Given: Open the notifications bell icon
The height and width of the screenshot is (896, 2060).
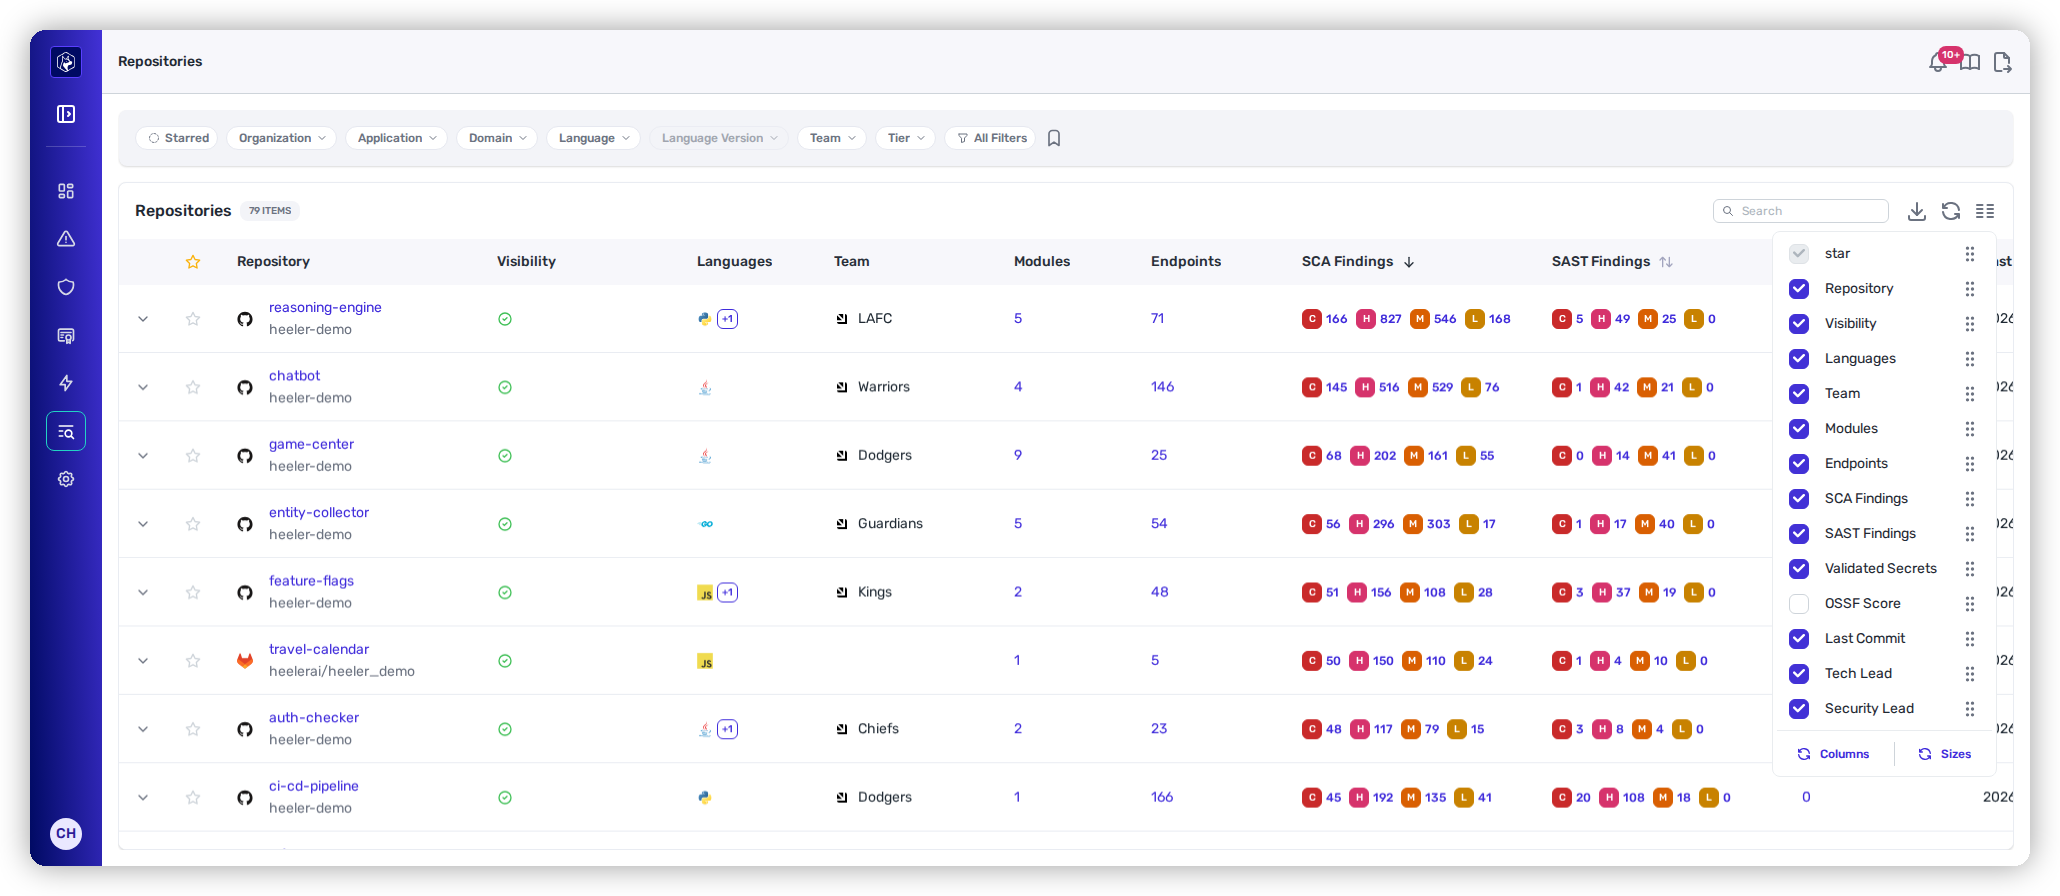Looking at the screenshot, I should (x=1938, y=62).
